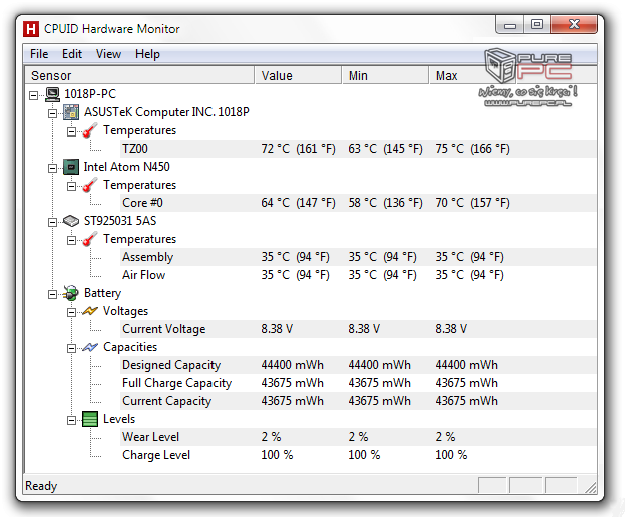
Task: Collapse the Levels node
Action: click(x=71, y=420)
